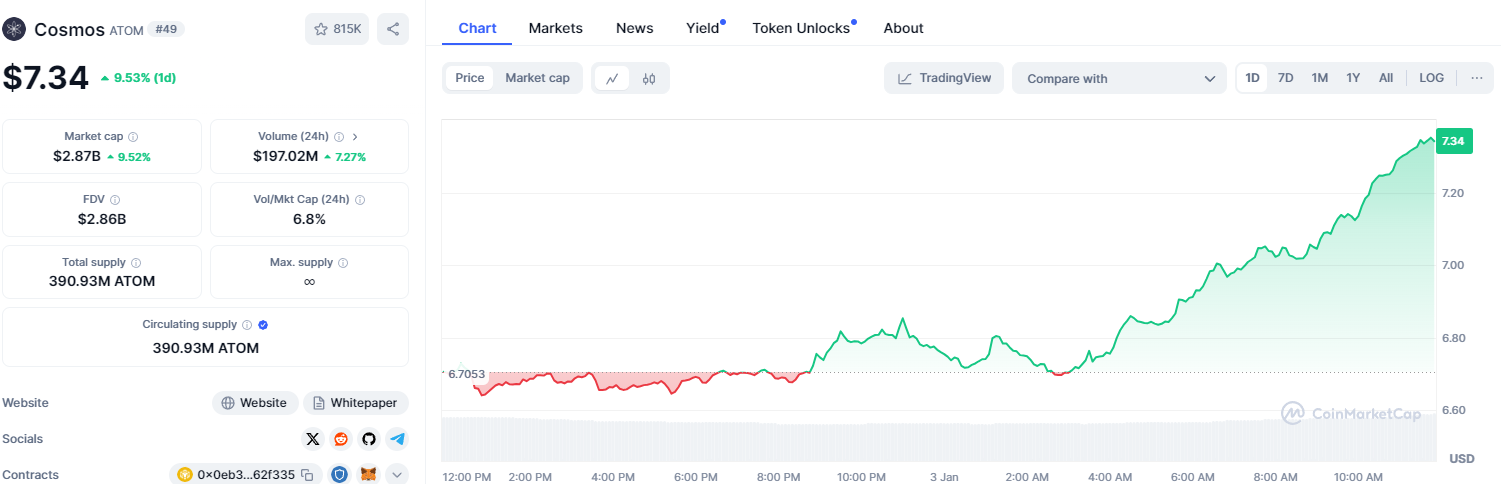Expand Volume (24h) details arrow
Viewport: 1501px width, 484px height.
pos(356,136)
